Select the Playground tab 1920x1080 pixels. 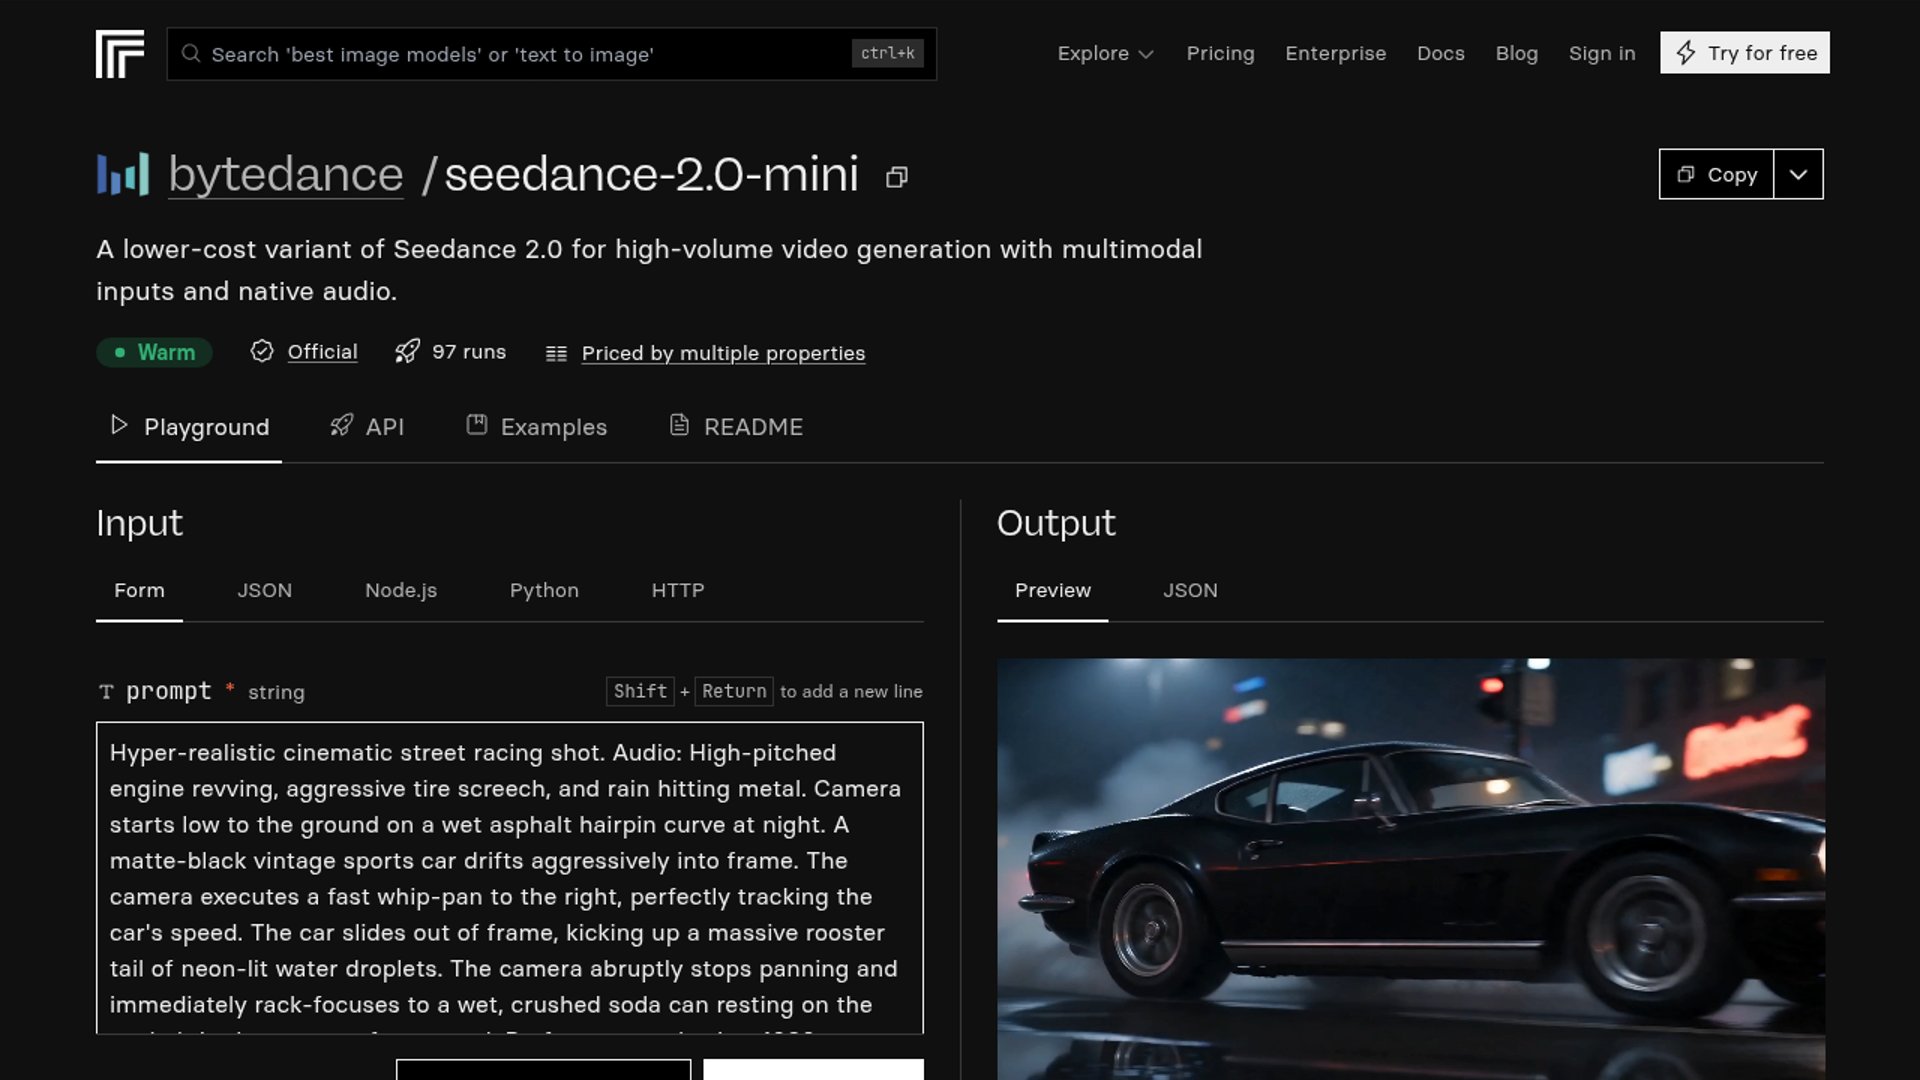pos(189,427)
